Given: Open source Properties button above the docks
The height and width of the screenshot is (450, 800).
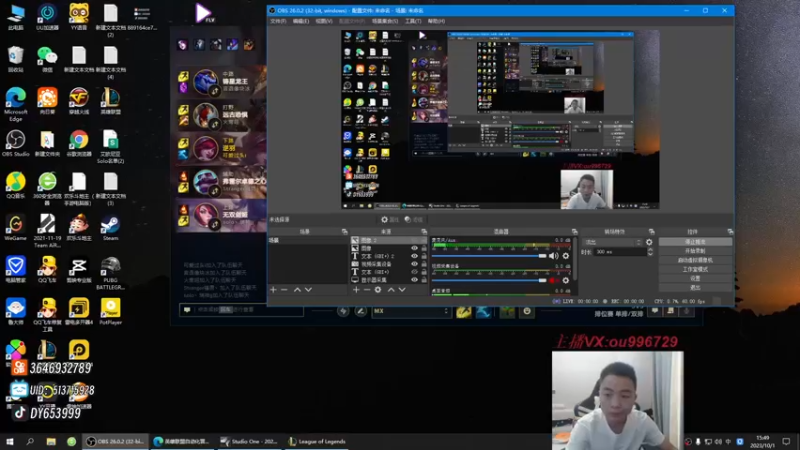Looking at the screenshot, I should pyautogui.click(x=390, y=219).
